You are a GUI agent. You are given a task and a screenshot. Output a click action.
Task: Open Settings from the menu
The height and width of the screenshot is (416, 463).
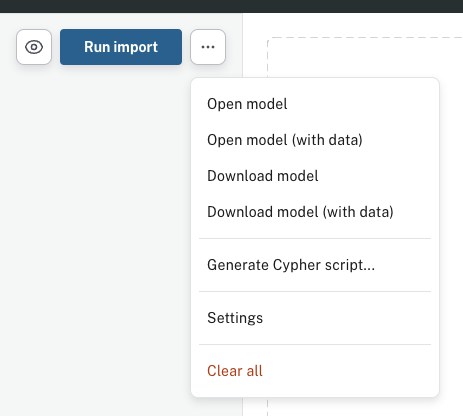(x=315, y=318)
